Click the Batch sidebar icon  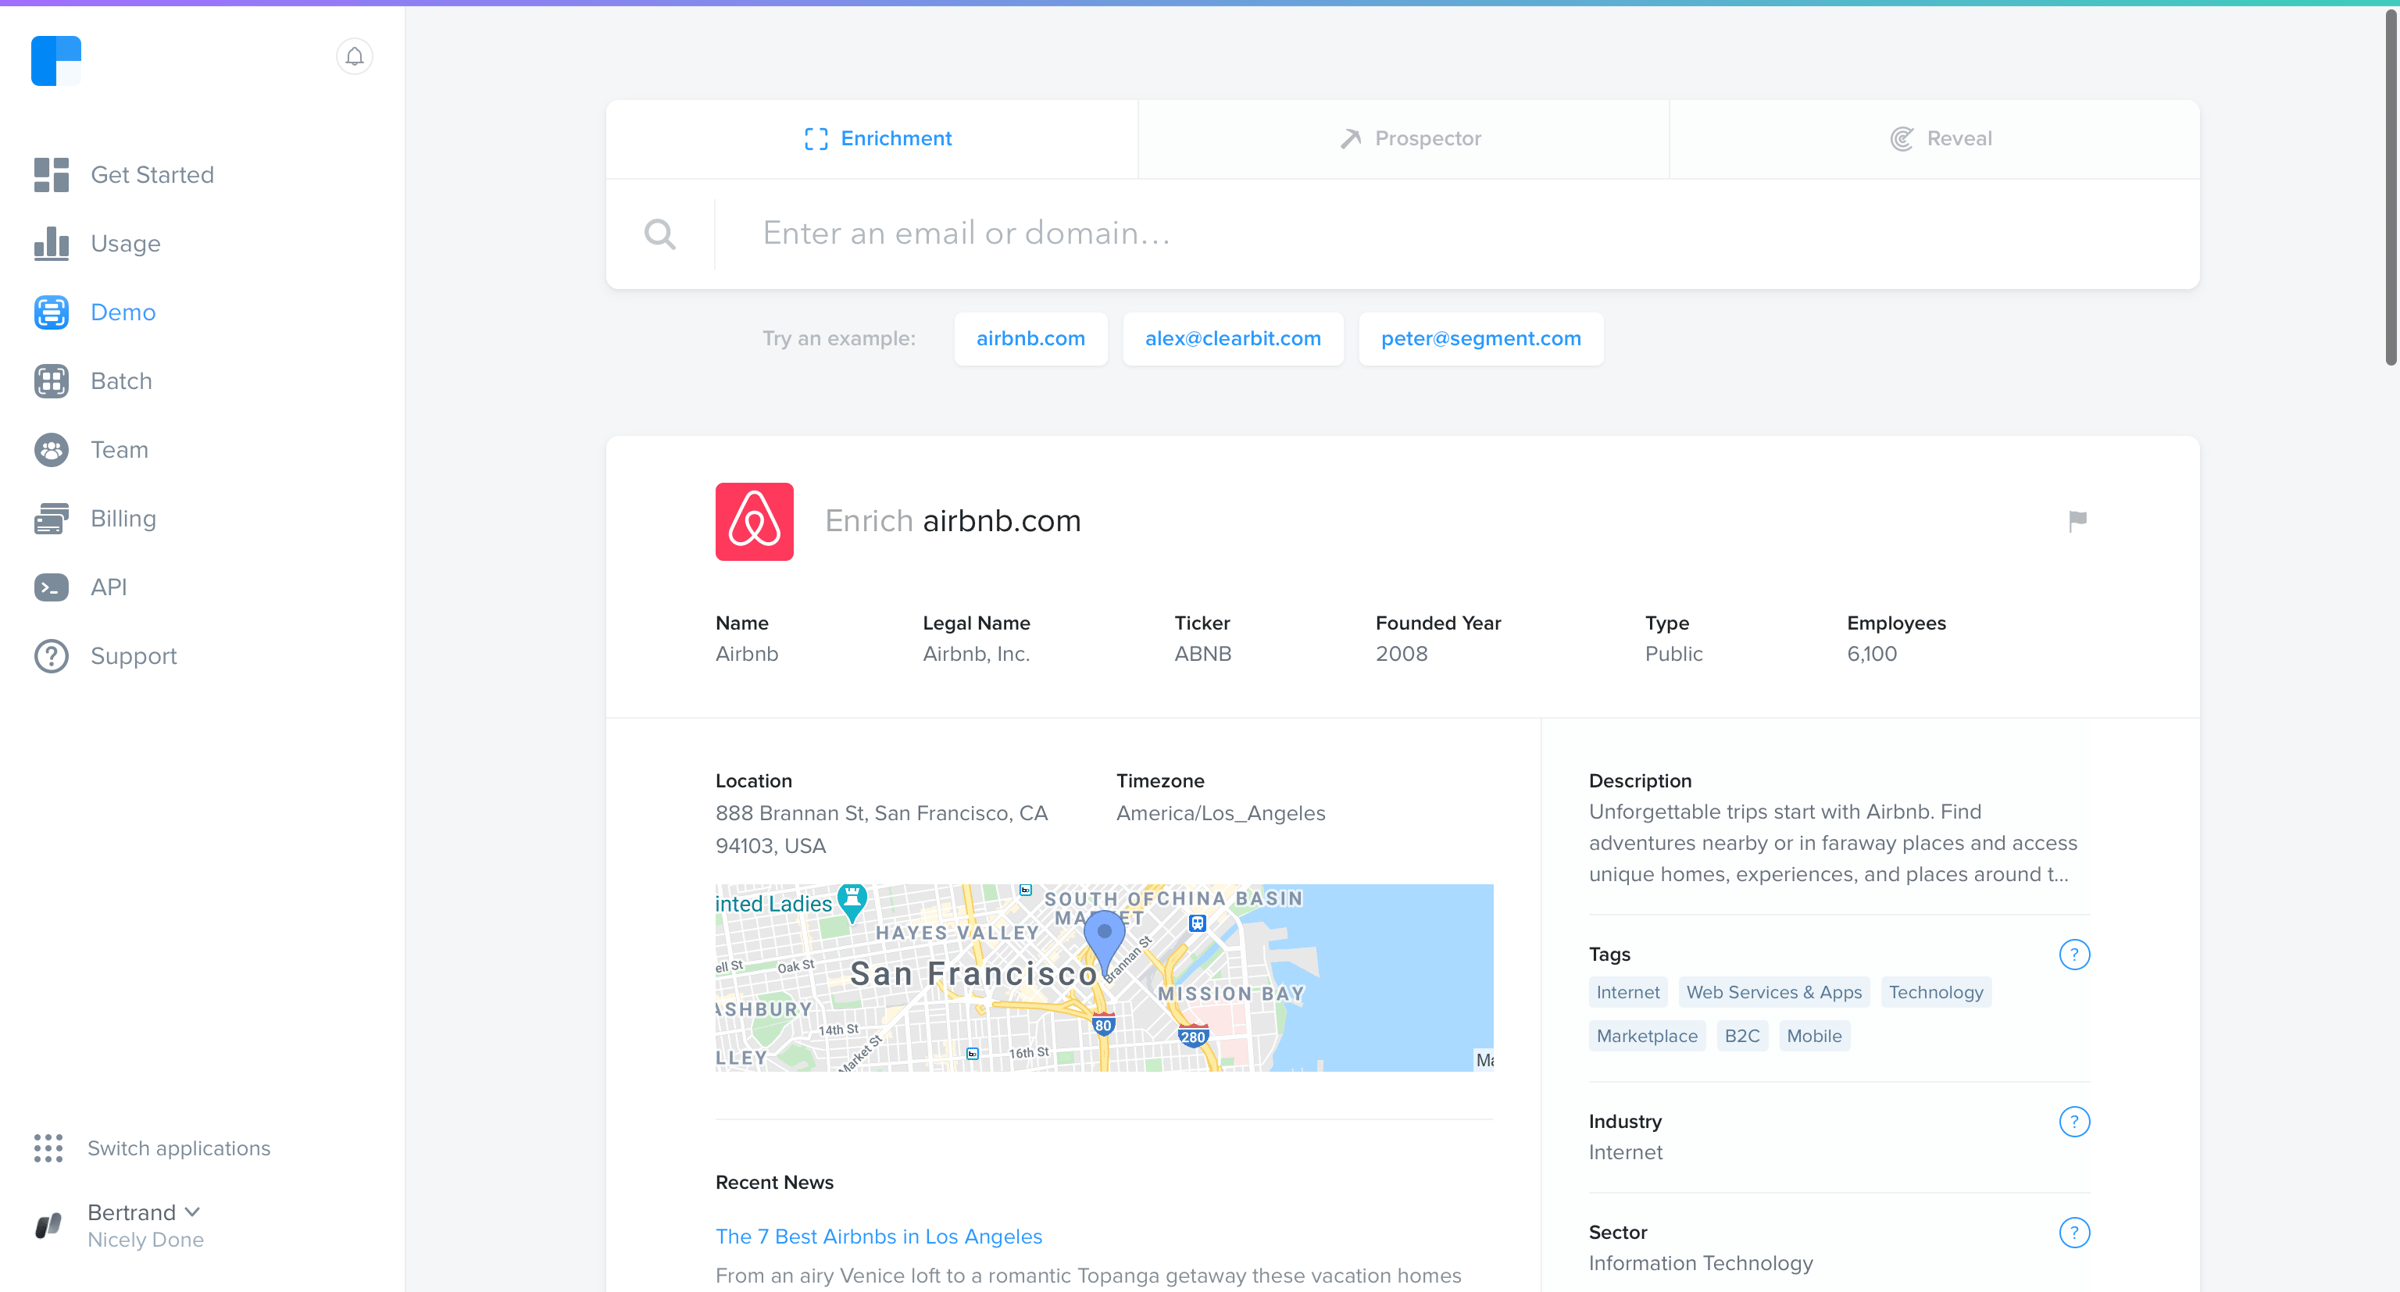(51, 381)
